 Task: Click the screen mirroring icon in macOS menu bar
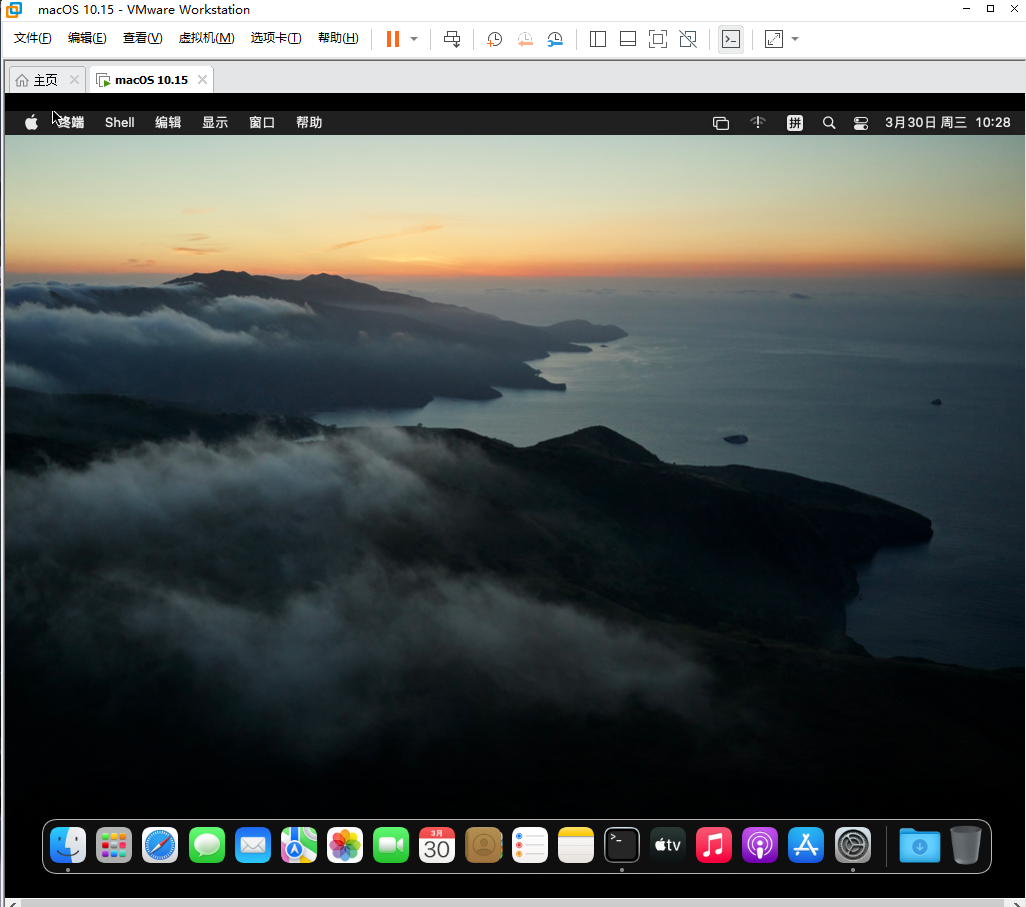pyautogui.click(x=720, y=123)
